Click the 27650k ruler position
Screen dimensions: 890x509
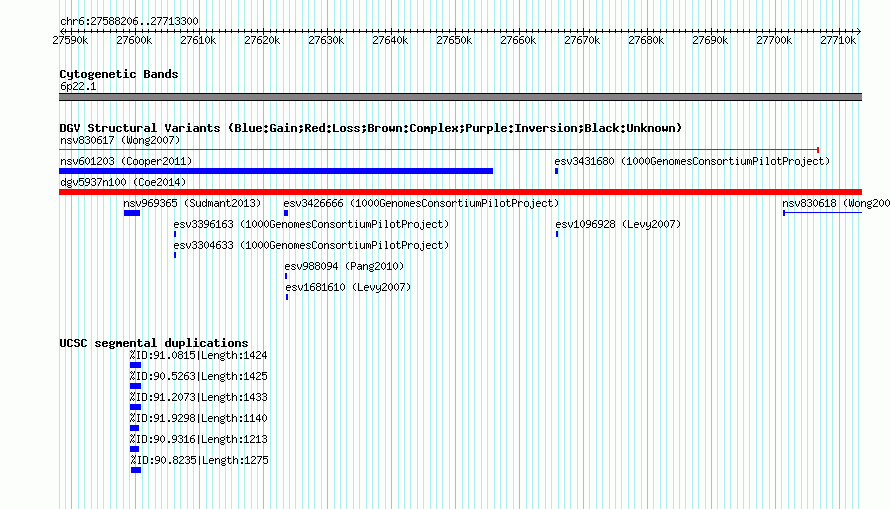pyautogui.click(x=454, y=40)
